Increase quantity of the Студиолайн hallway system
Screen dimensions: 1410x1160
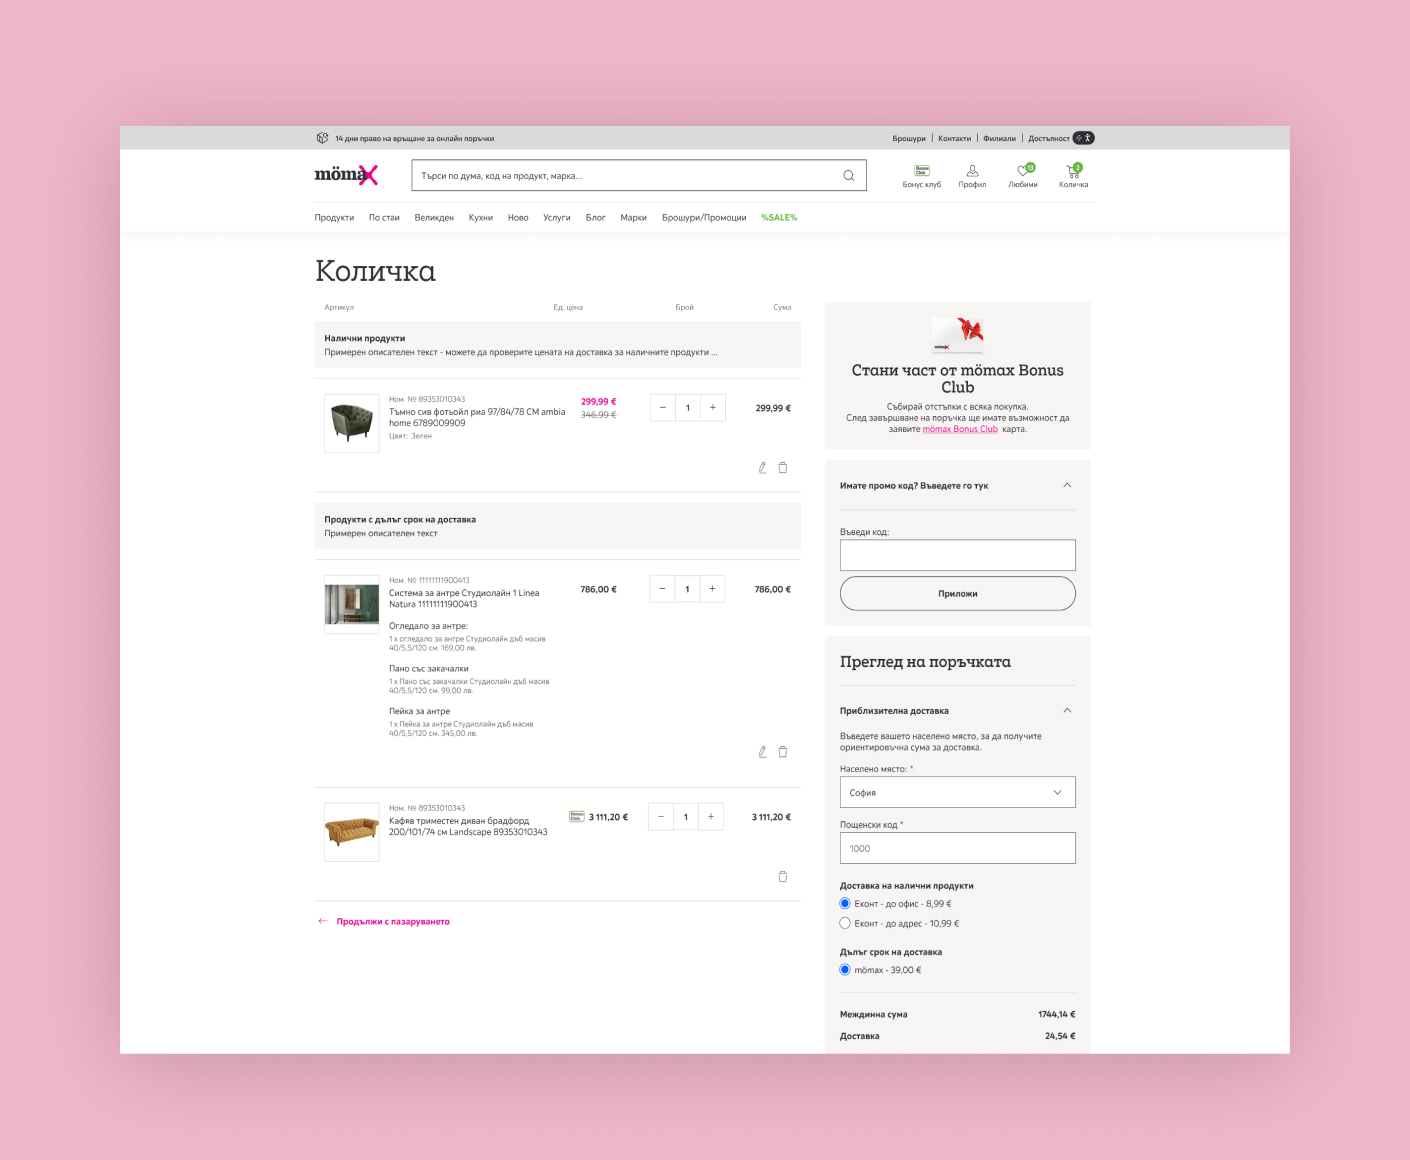tap(712, 589)
